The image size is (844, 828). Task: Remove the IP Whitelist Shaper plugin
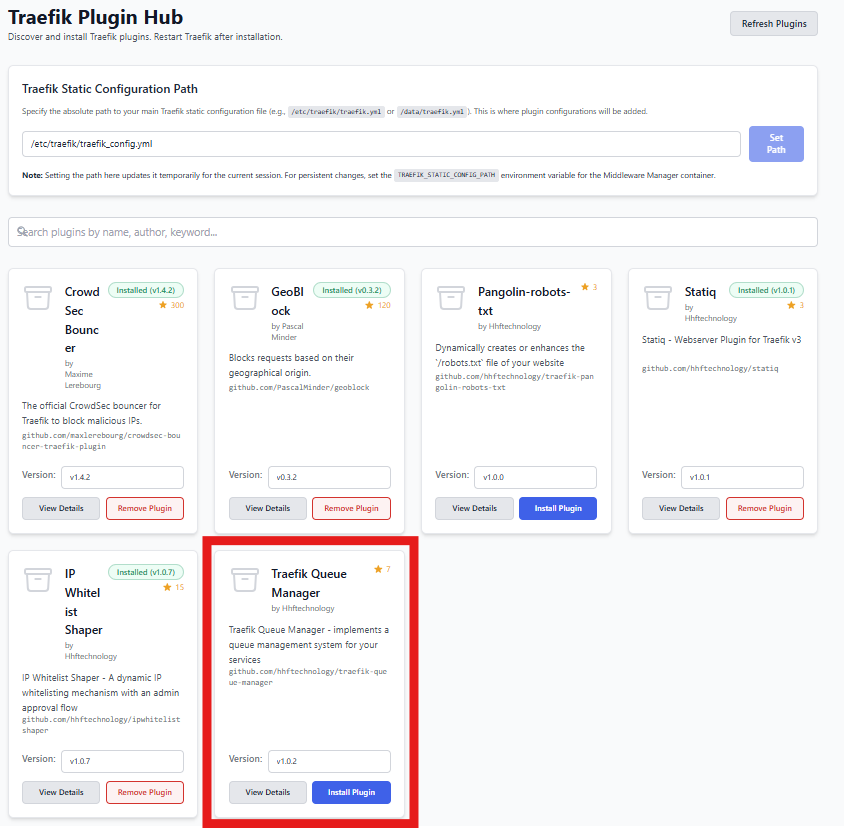pos(145,792)
